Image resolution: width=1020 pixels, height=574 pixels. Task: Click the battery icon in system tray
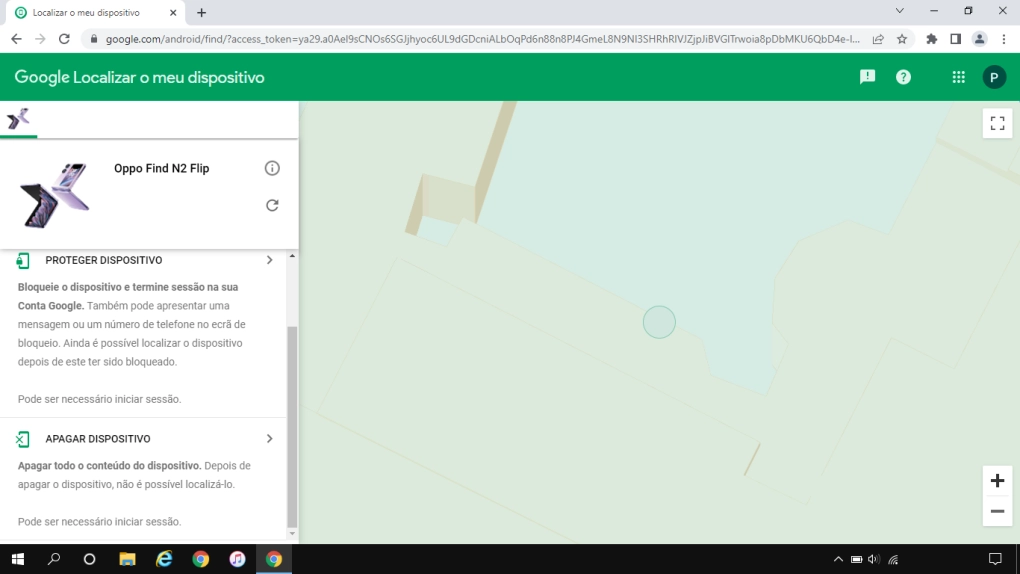click(856, 559)
